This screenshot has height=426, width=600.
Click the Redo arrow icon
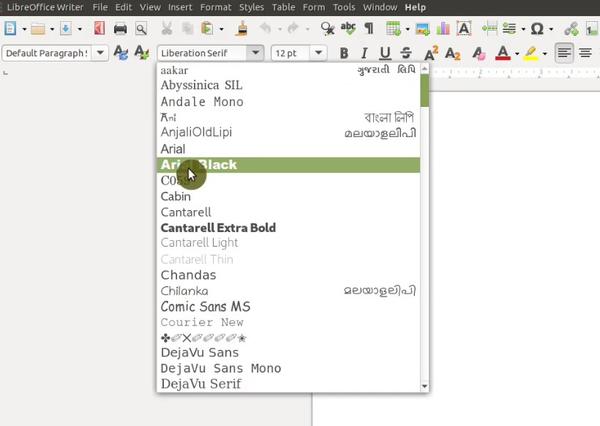coord(293,29)
